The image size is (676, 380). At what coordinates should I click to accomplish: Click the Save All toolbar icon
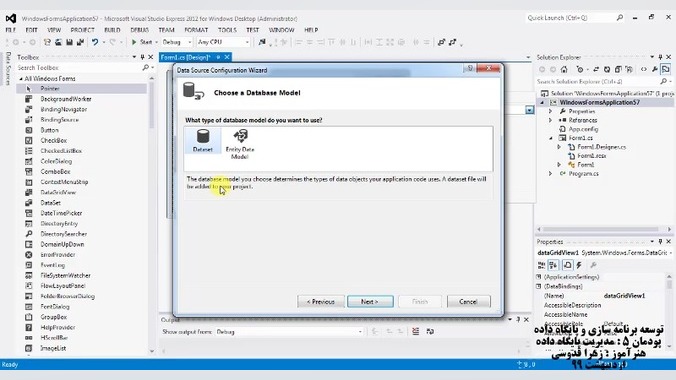[80, 42]
